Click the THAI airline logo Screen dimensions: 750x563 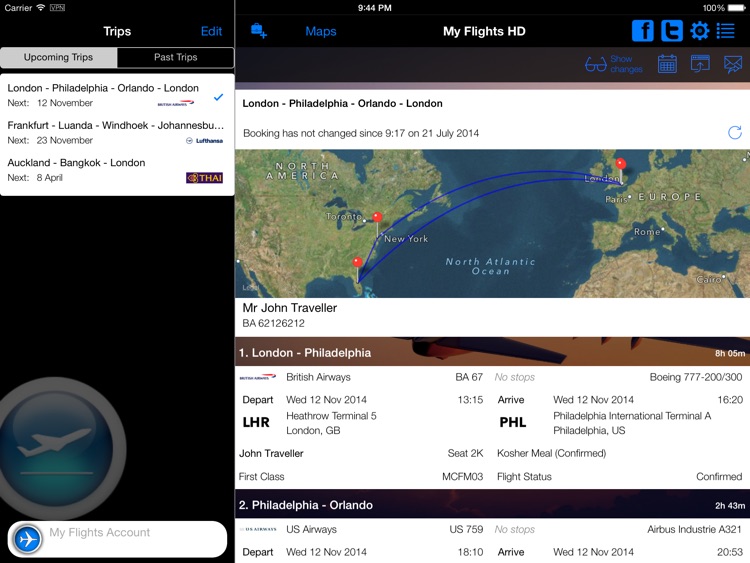pos(205,178)
